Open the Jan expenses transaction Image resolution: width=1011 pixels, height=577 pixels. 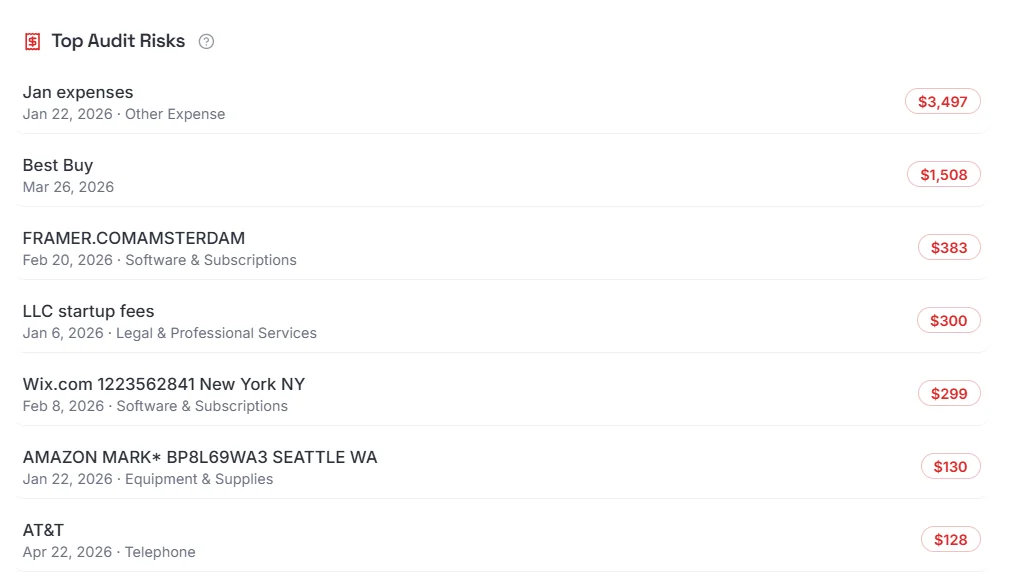click(502, 103)
